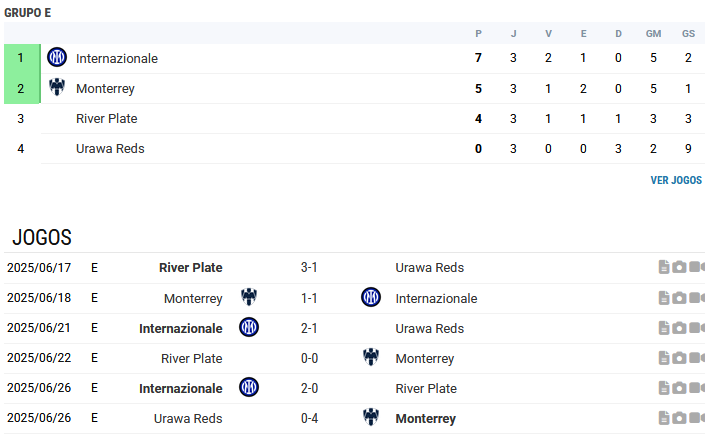Open photos icon for Internazionale 2-0 River Plate

679,388
